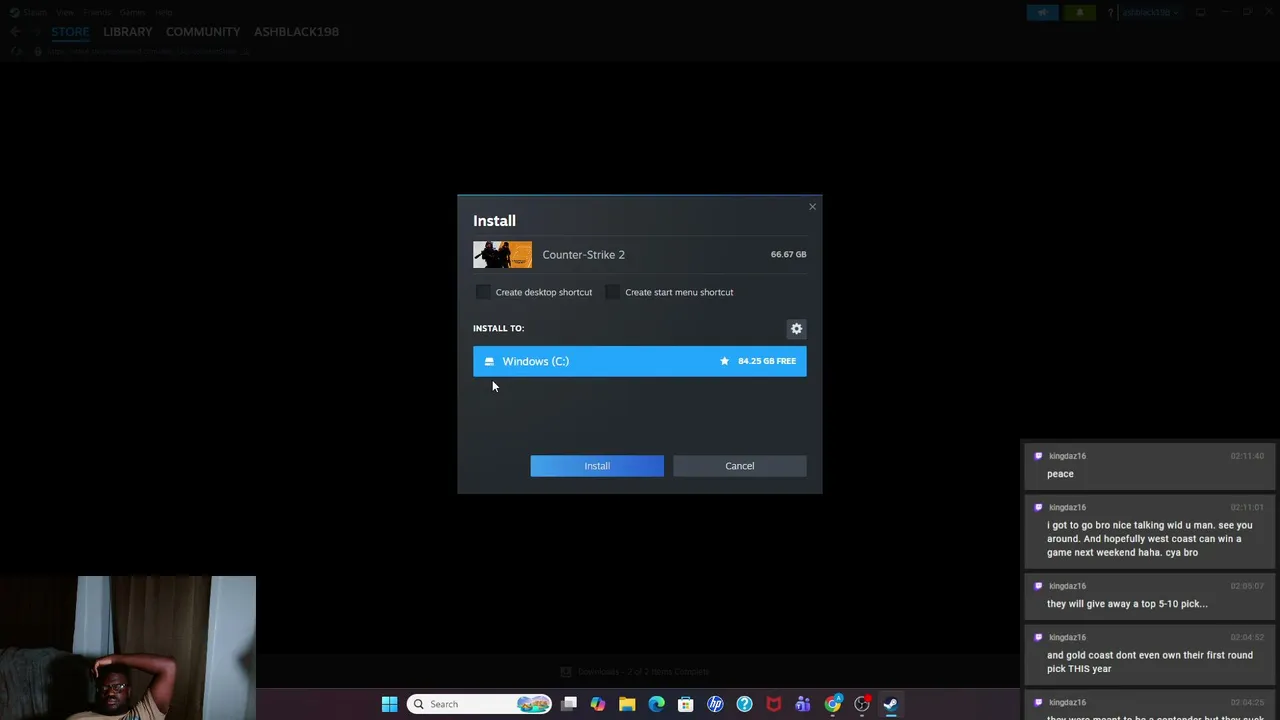Open Microsoft Store from the taskbar

click(685, 704)
